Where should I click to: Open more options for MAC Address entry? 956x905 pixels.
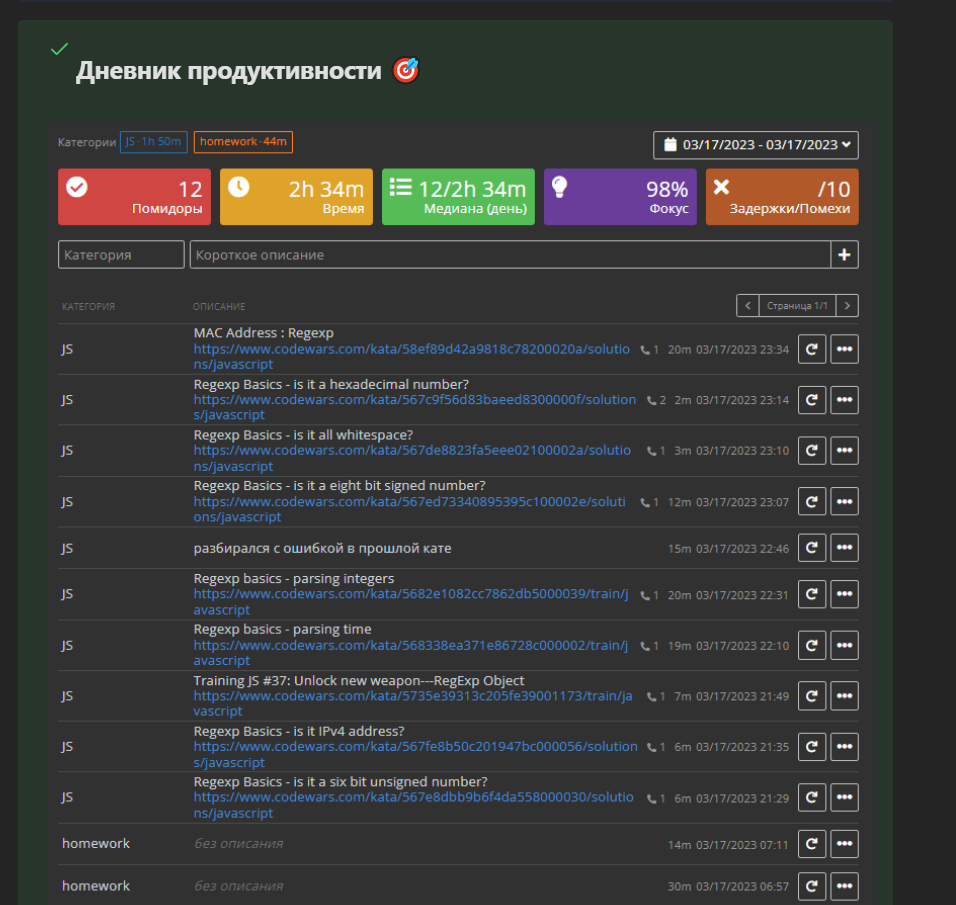pos(845,350)
